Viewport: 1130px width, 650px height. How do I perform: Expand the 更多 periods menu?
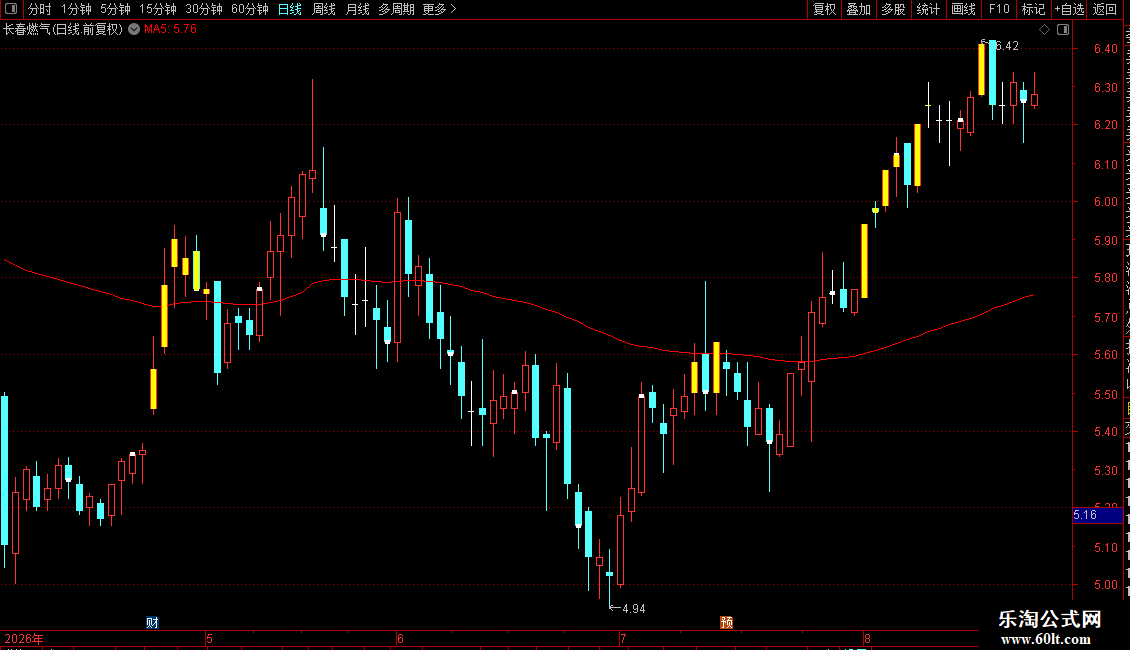coord(439,9)
